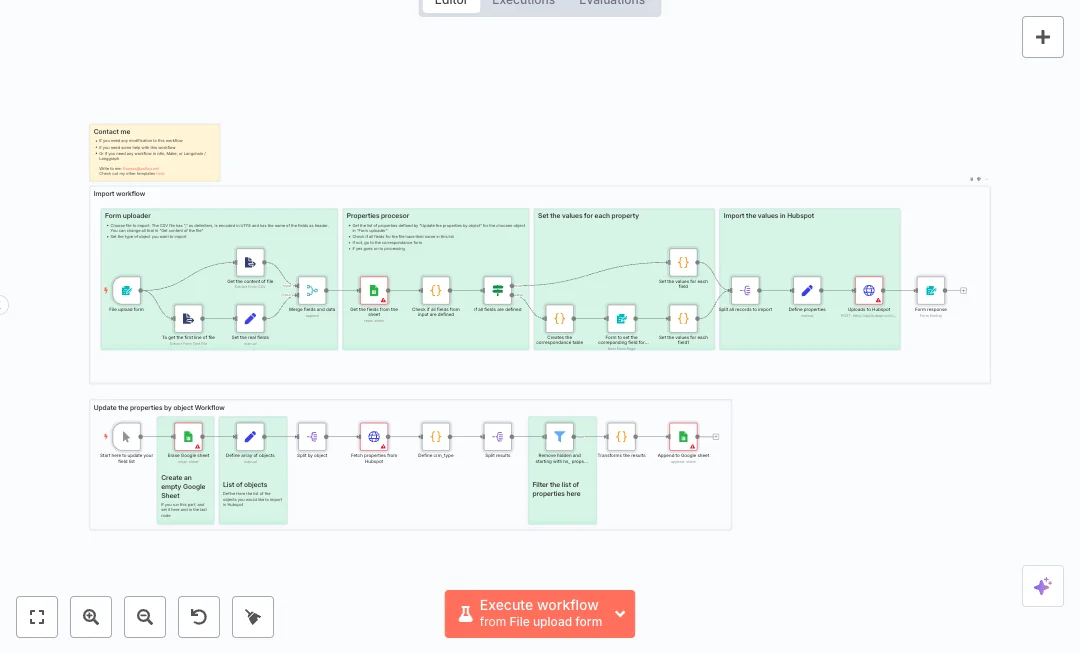Select the "Split all records to import" node
This screenshot has height=654, width=1080.
tap(745, 290)
